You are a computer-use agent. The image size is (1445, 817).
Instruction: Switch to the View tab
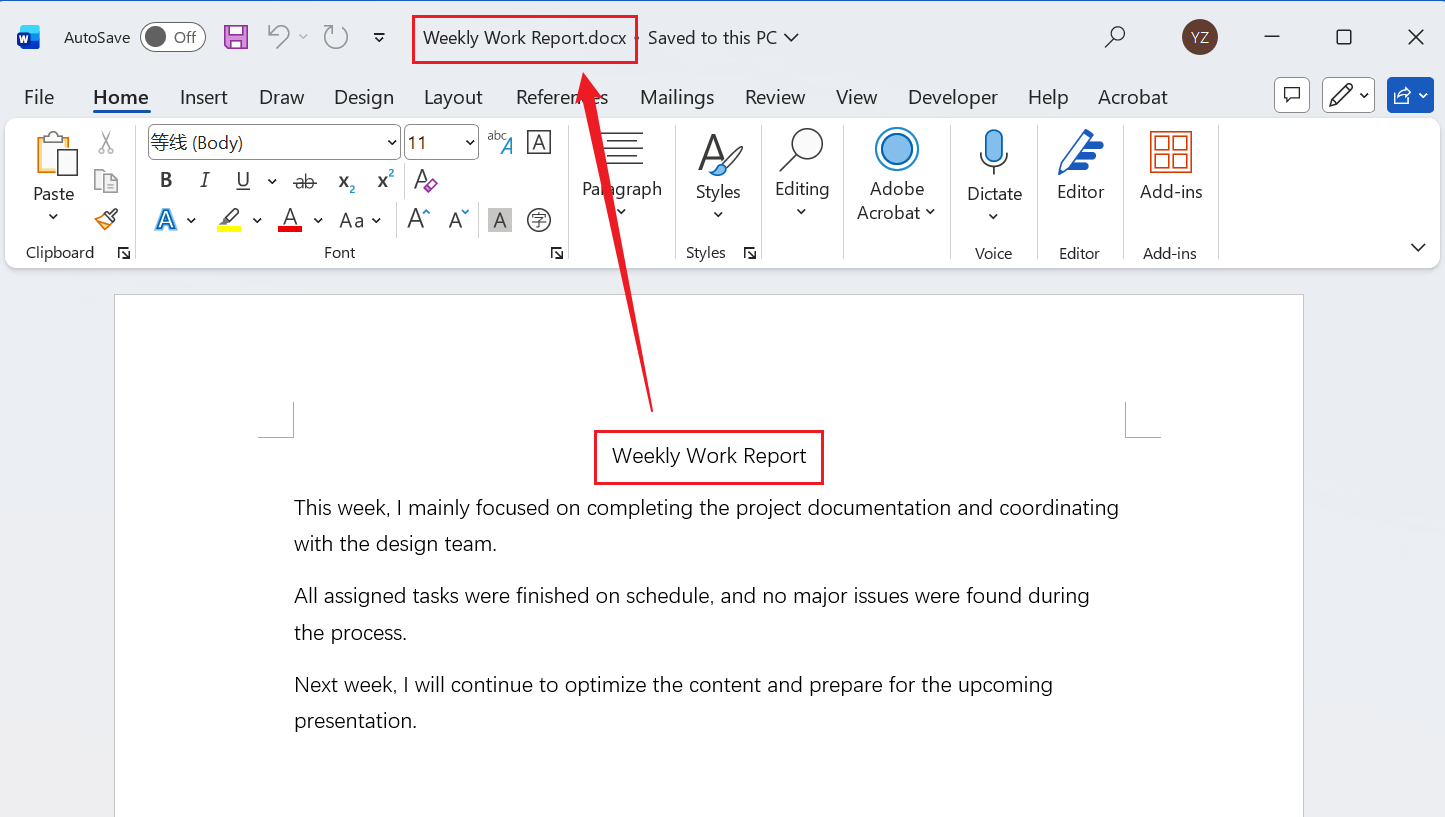[857, 97]
